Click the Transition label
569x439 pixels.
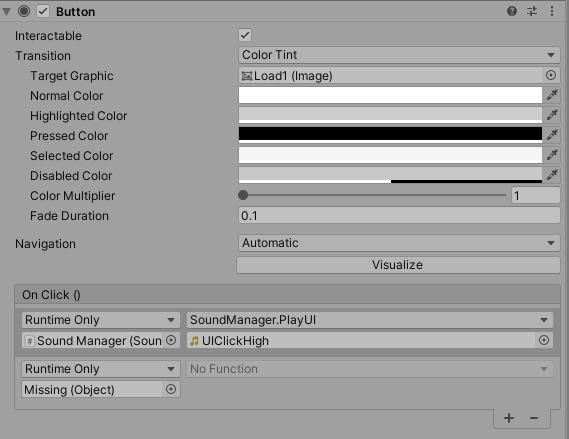(x=43, y=56)
